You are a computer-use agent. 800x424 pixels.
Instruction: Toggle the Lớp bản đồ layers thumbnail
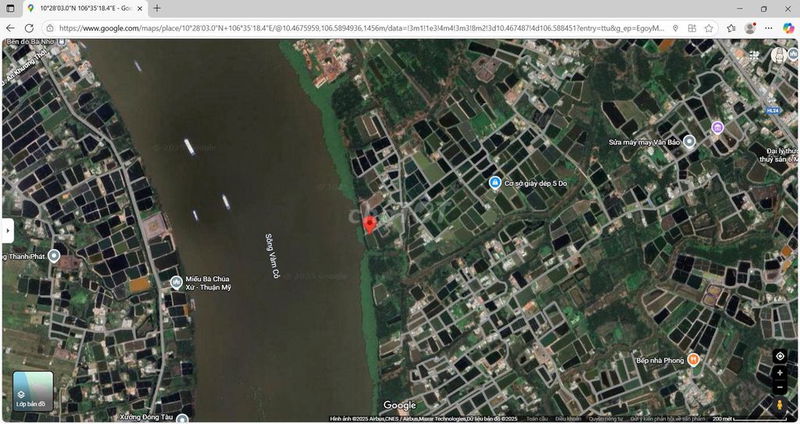[x=33, y=391]
